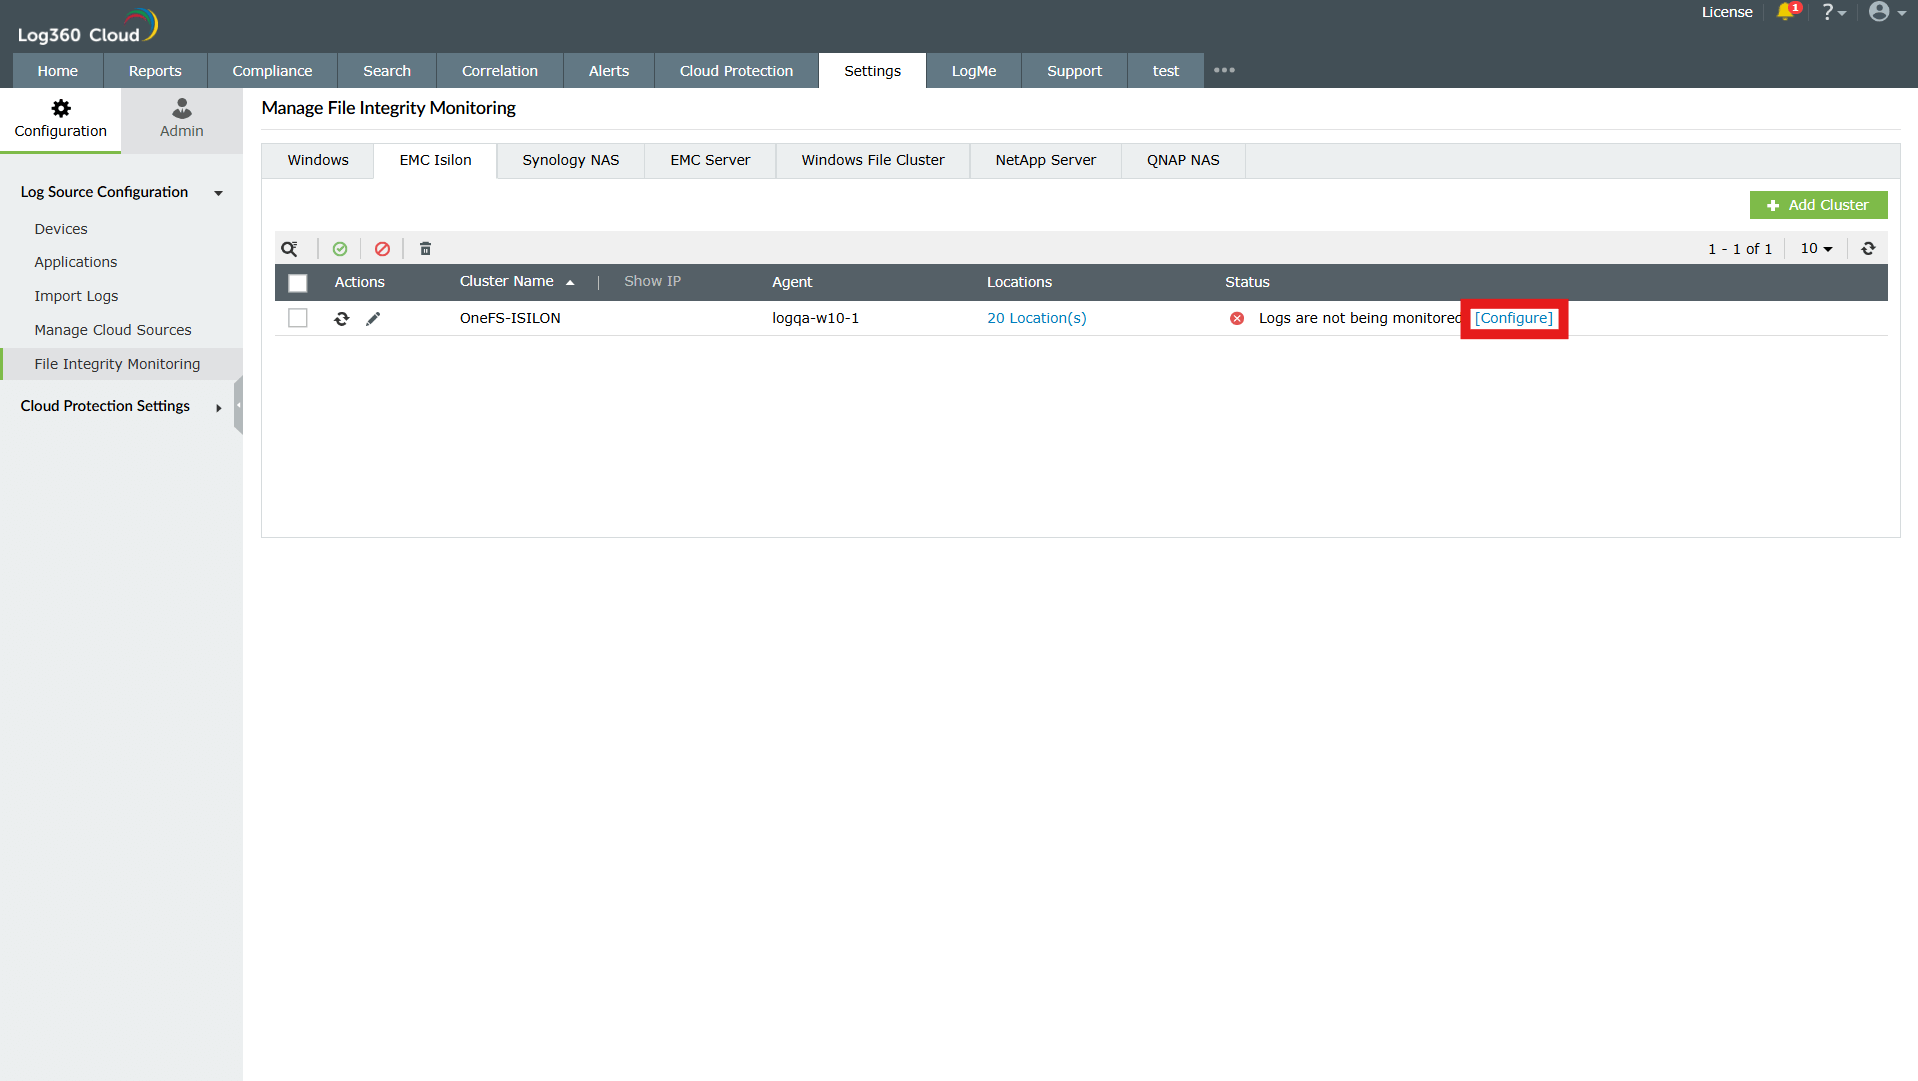Open the search filter icon above table
Screen dimensions: 1918x1081
click(290, 248)
